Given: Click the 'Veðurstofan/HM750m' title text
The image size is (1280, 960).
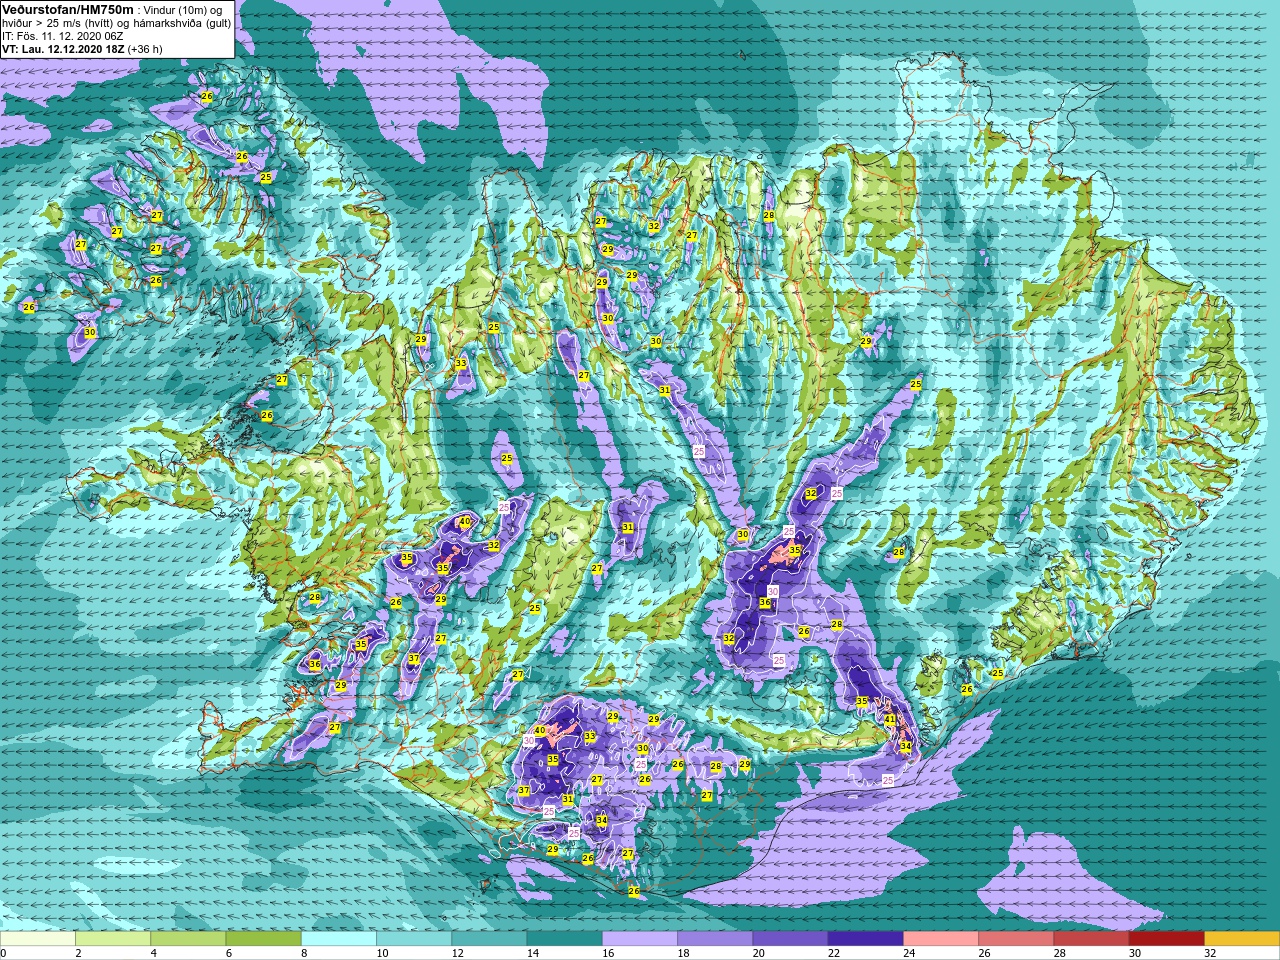Looking at the screenshot, I should tap(68, 9).
